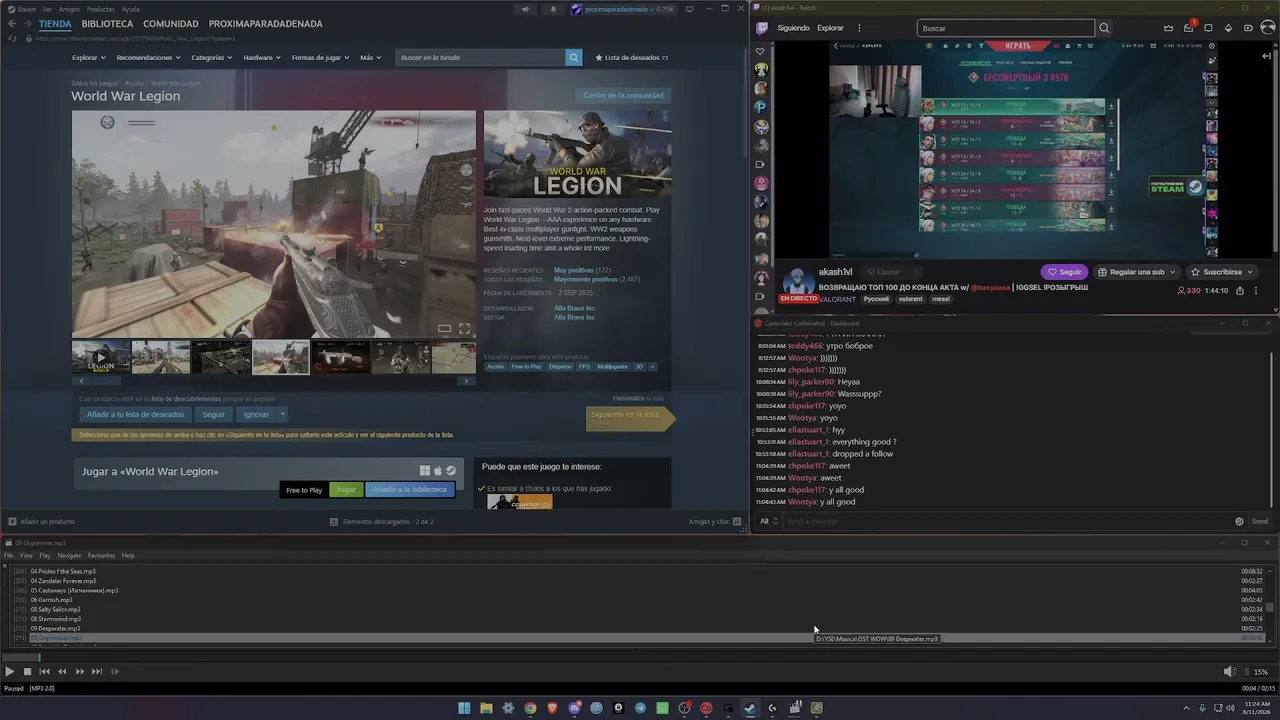
Task: Select the 08 Stormwind.mp3 track
Action: (x=56, y=619)
